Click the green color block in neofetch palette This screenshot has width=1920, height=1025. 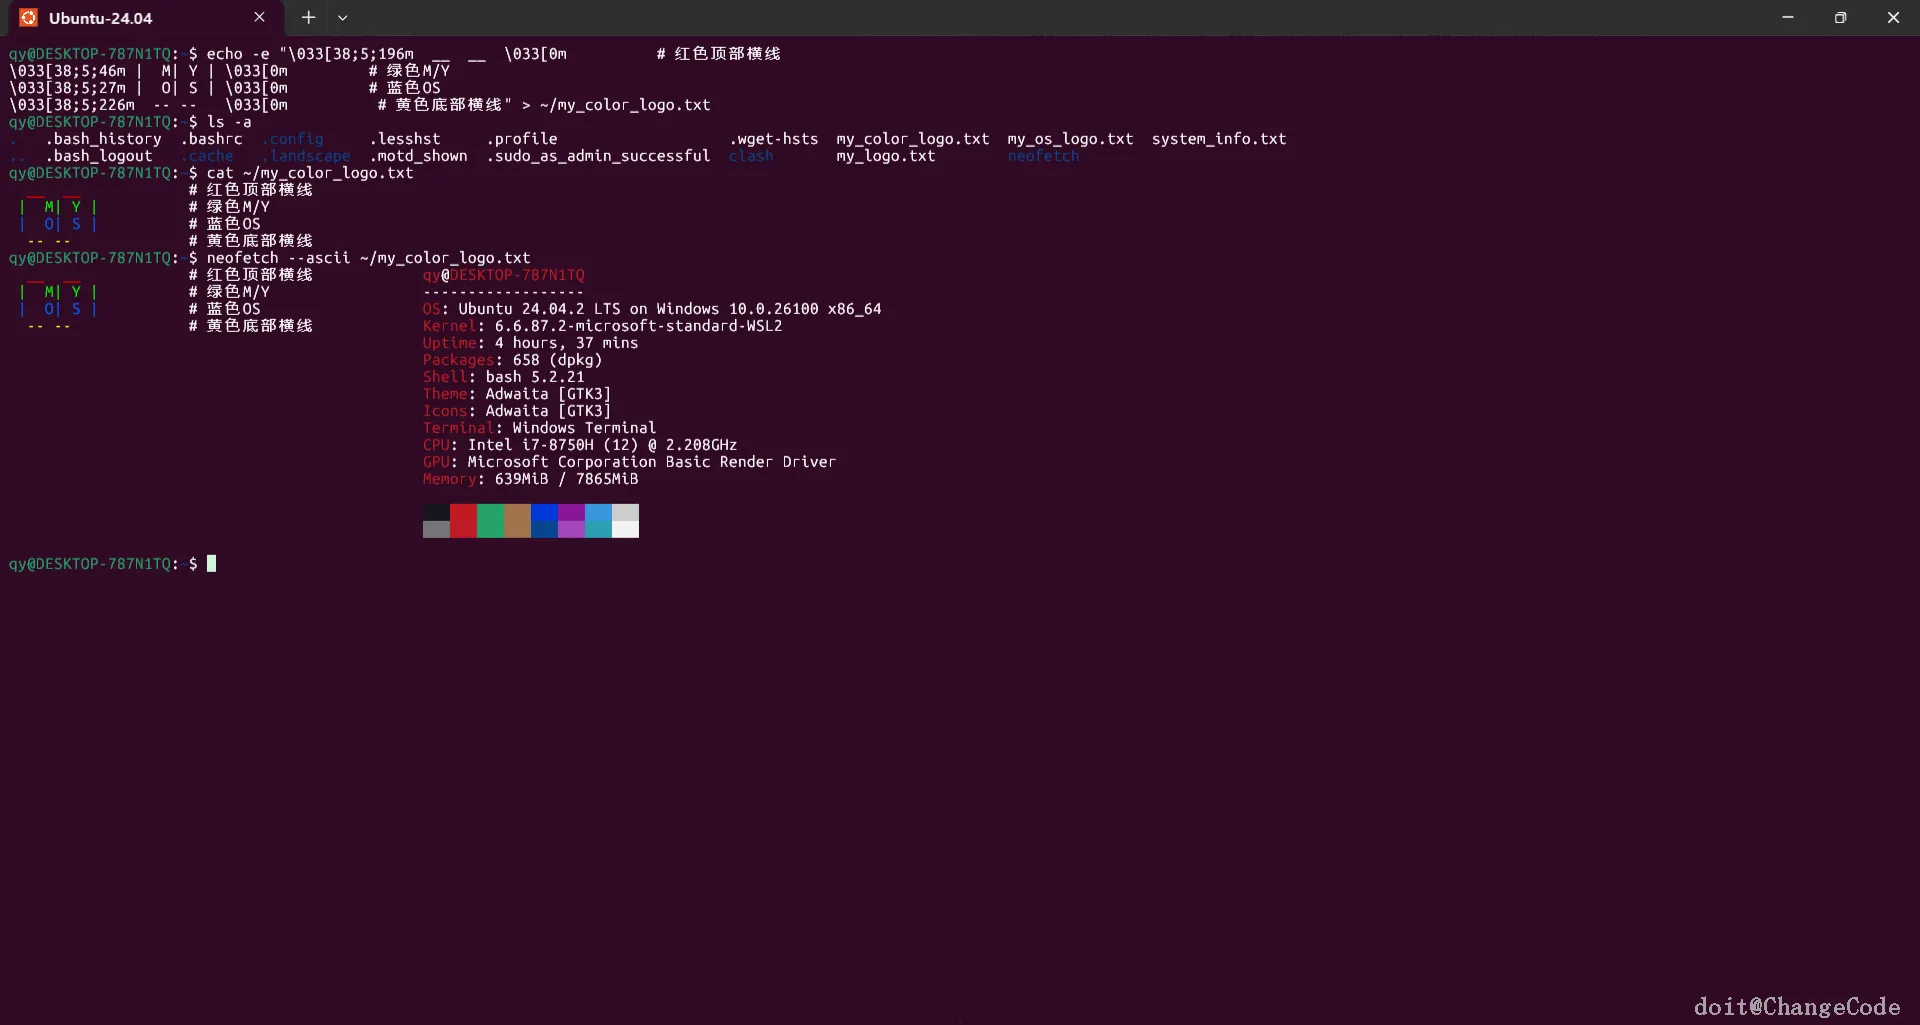(490, 521)
